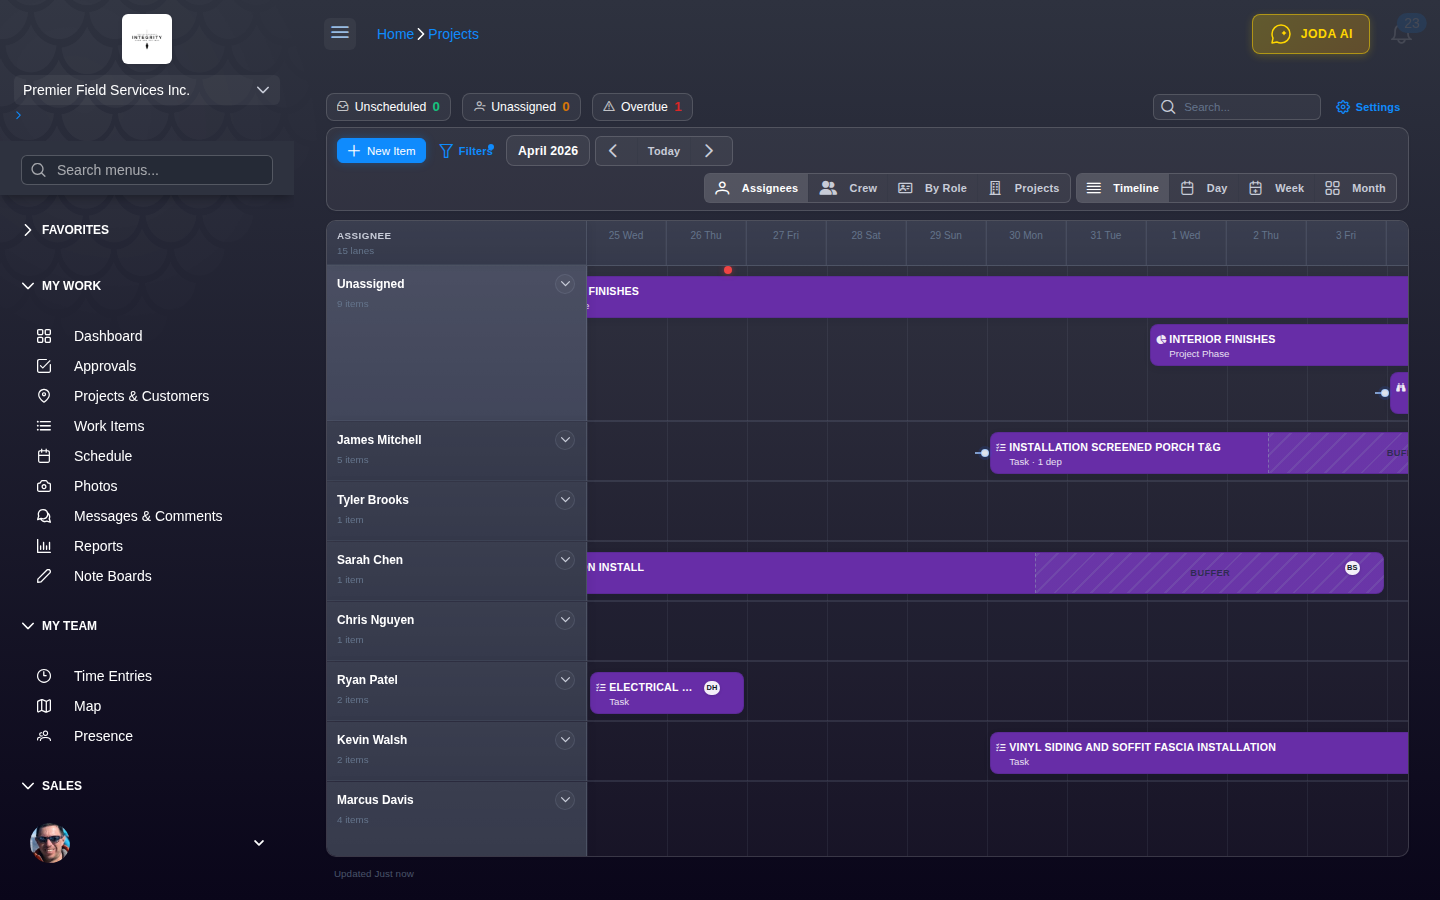The image size is (1440, 900).
Task: Click the Time Entries clock icon
Action: 44,676
